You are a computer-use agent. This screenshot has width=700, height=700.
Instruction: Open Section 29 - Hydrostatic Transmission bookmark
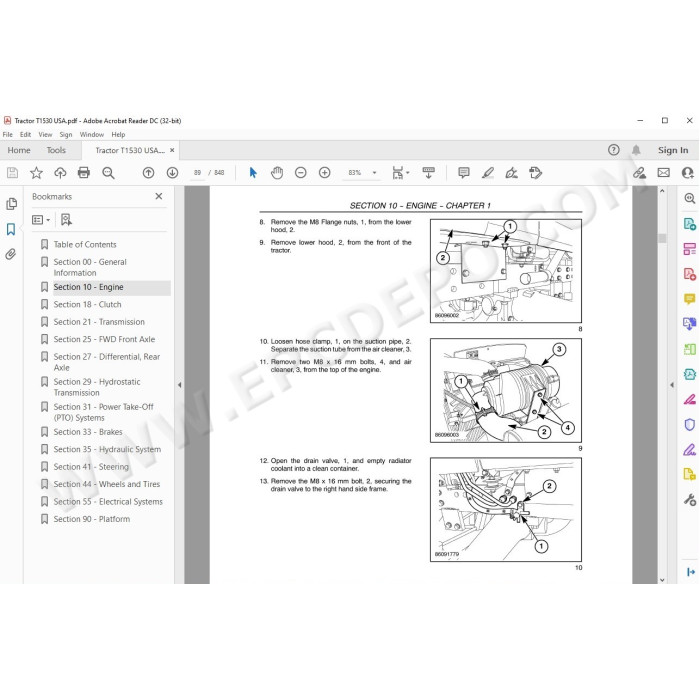click(x=97, y=388)
